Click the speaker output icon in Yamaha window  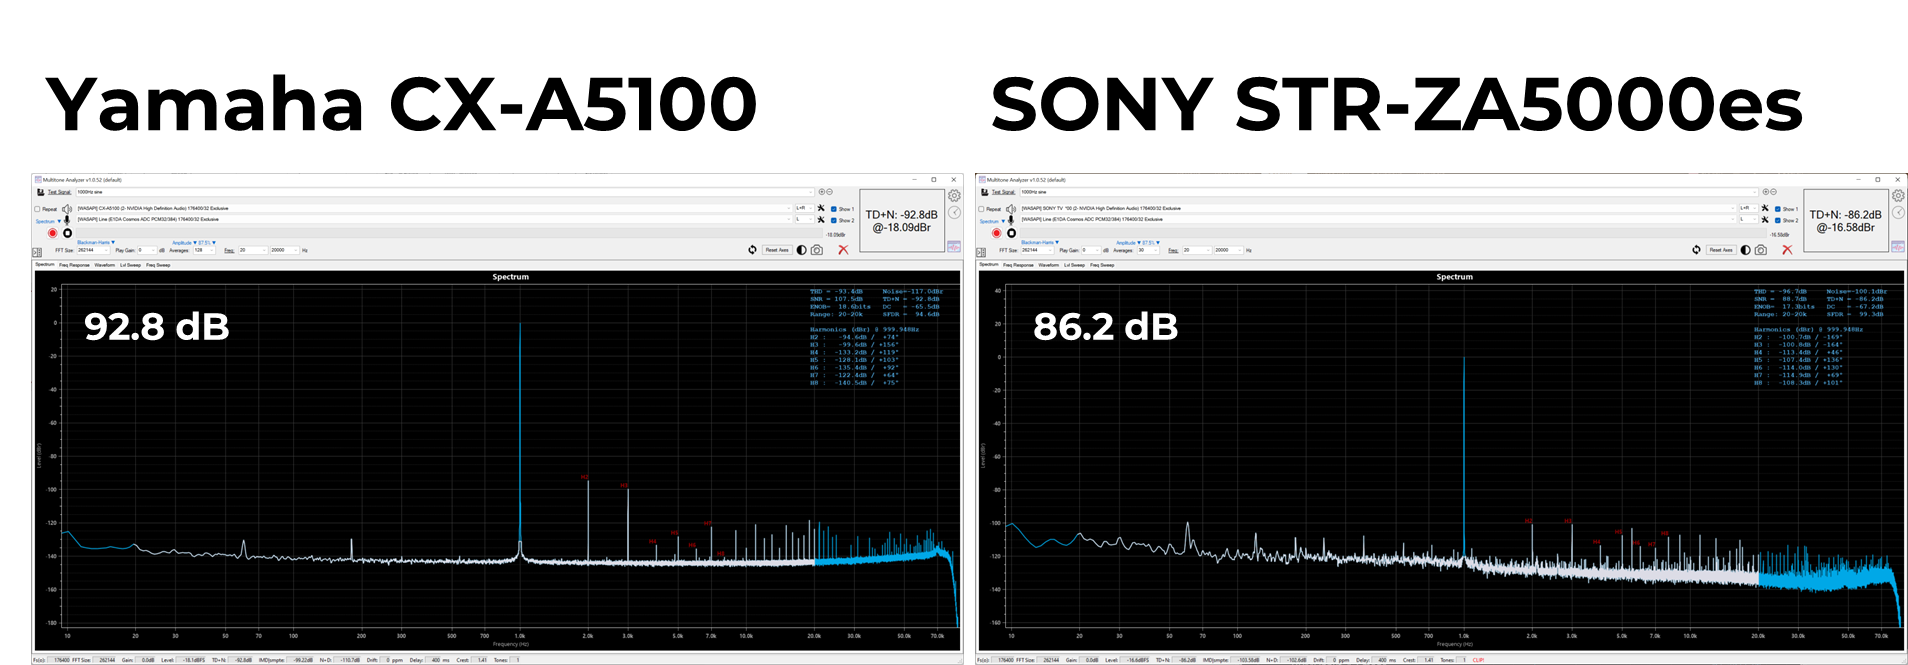[x=67, y=209]
